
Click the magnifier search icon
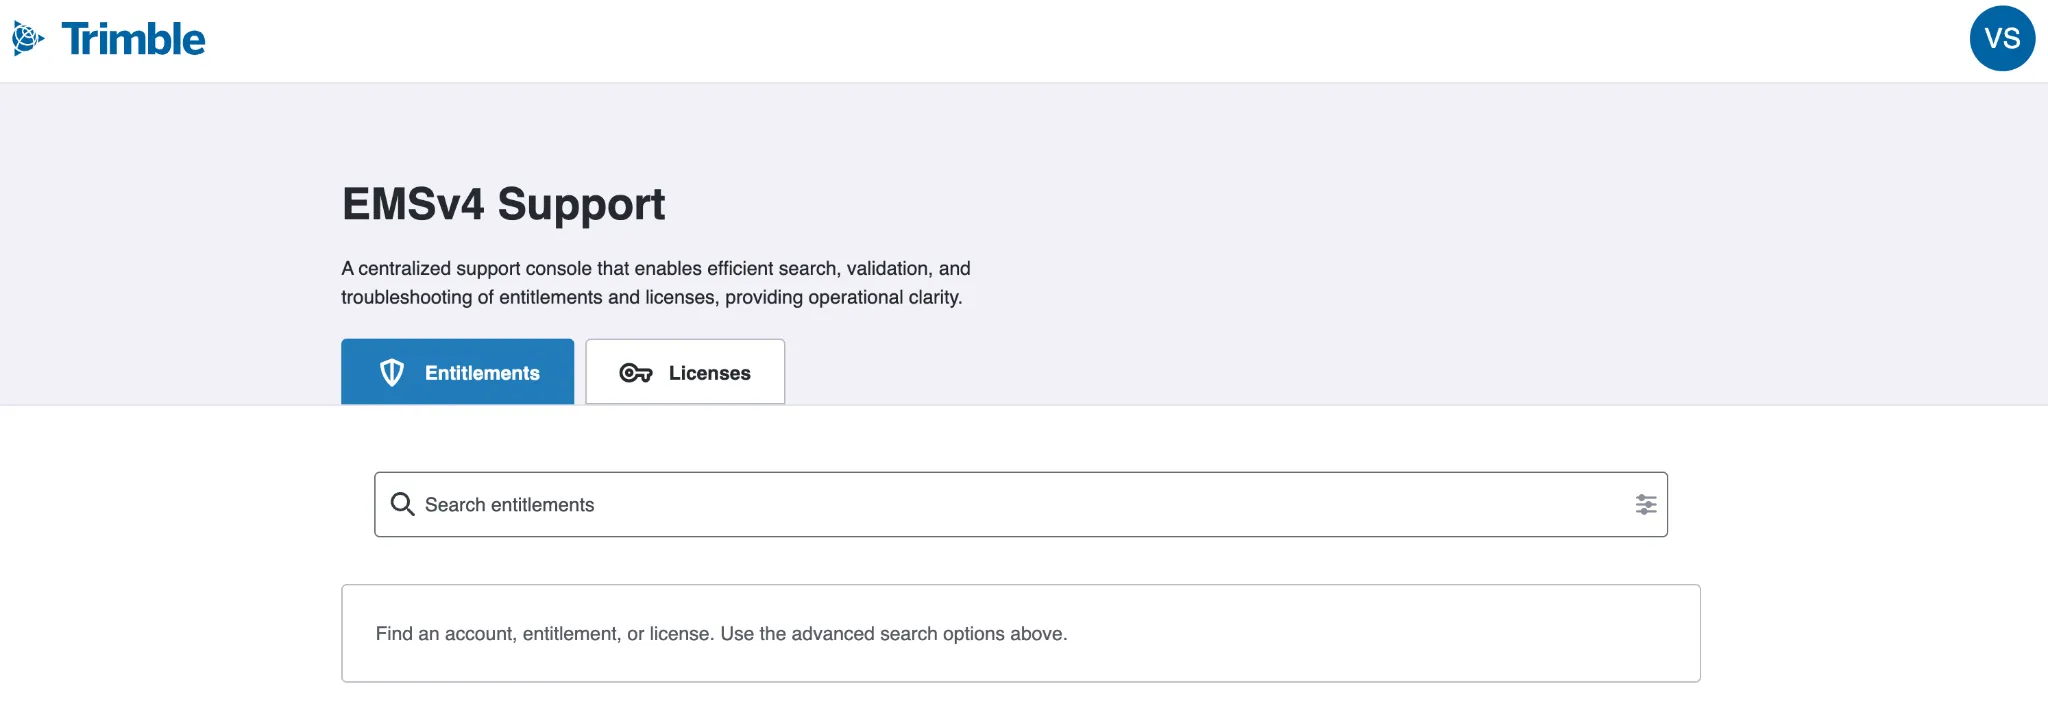tap(402, 504)
